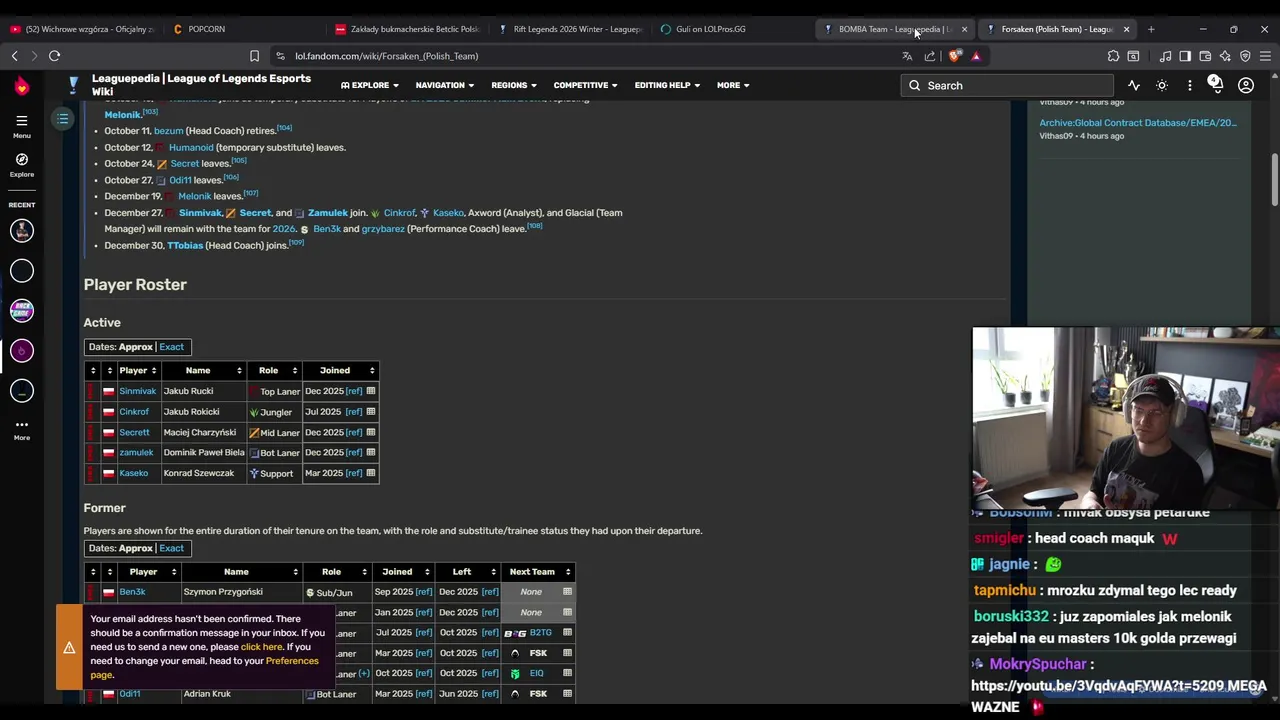Open the Brave VPN shield icon
Image resolution: width=1280 pixels, height=720 pixels.
[x=1245, y=56]
